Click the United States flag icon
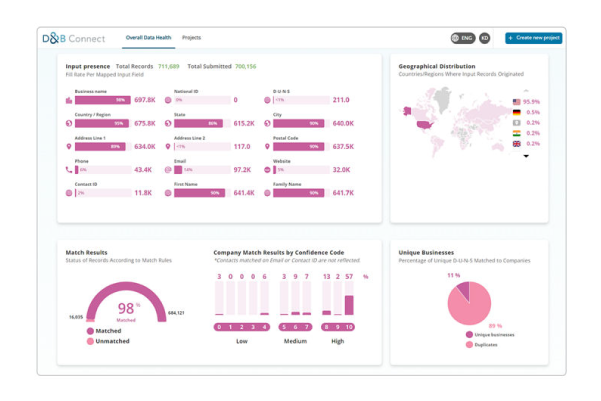The height and width of the screenshot is (401, 601). pos(516,102)
